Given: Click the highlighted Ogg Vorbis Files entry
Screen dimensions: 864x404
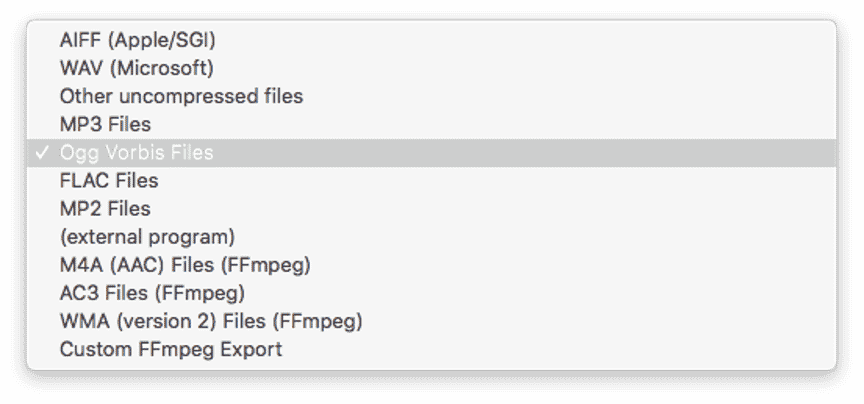Looking at the screenshot, I should (x=136, y=153).
